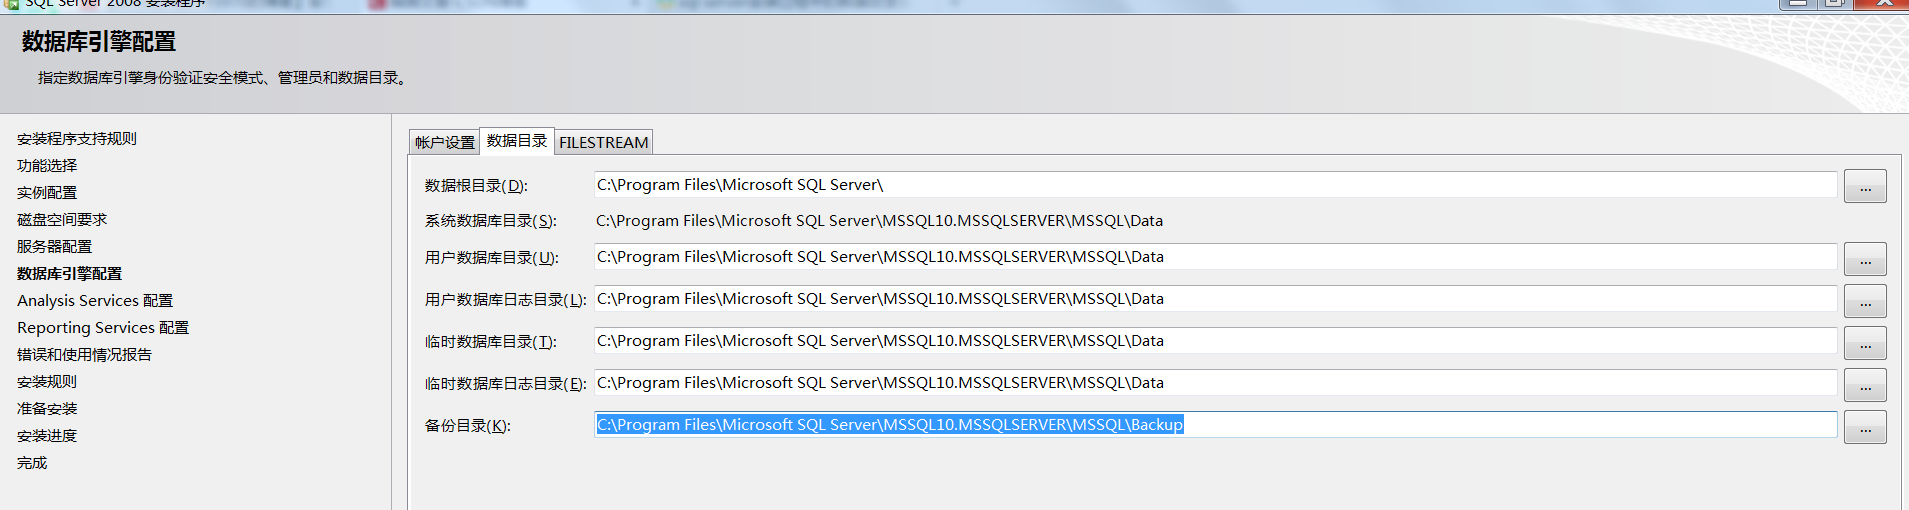Select Analysis Services 配置 step
Viewport: 1909px width, 510px height.
[x=95, y=301]
